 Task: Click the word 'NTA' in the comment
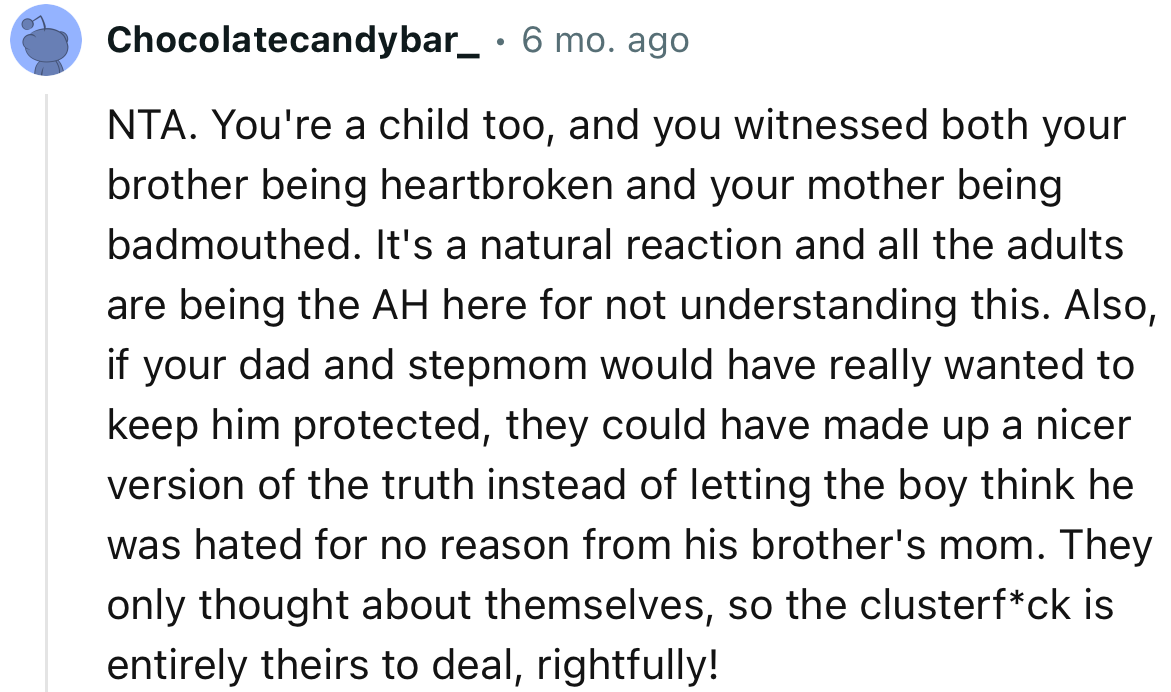coord(143,125)
